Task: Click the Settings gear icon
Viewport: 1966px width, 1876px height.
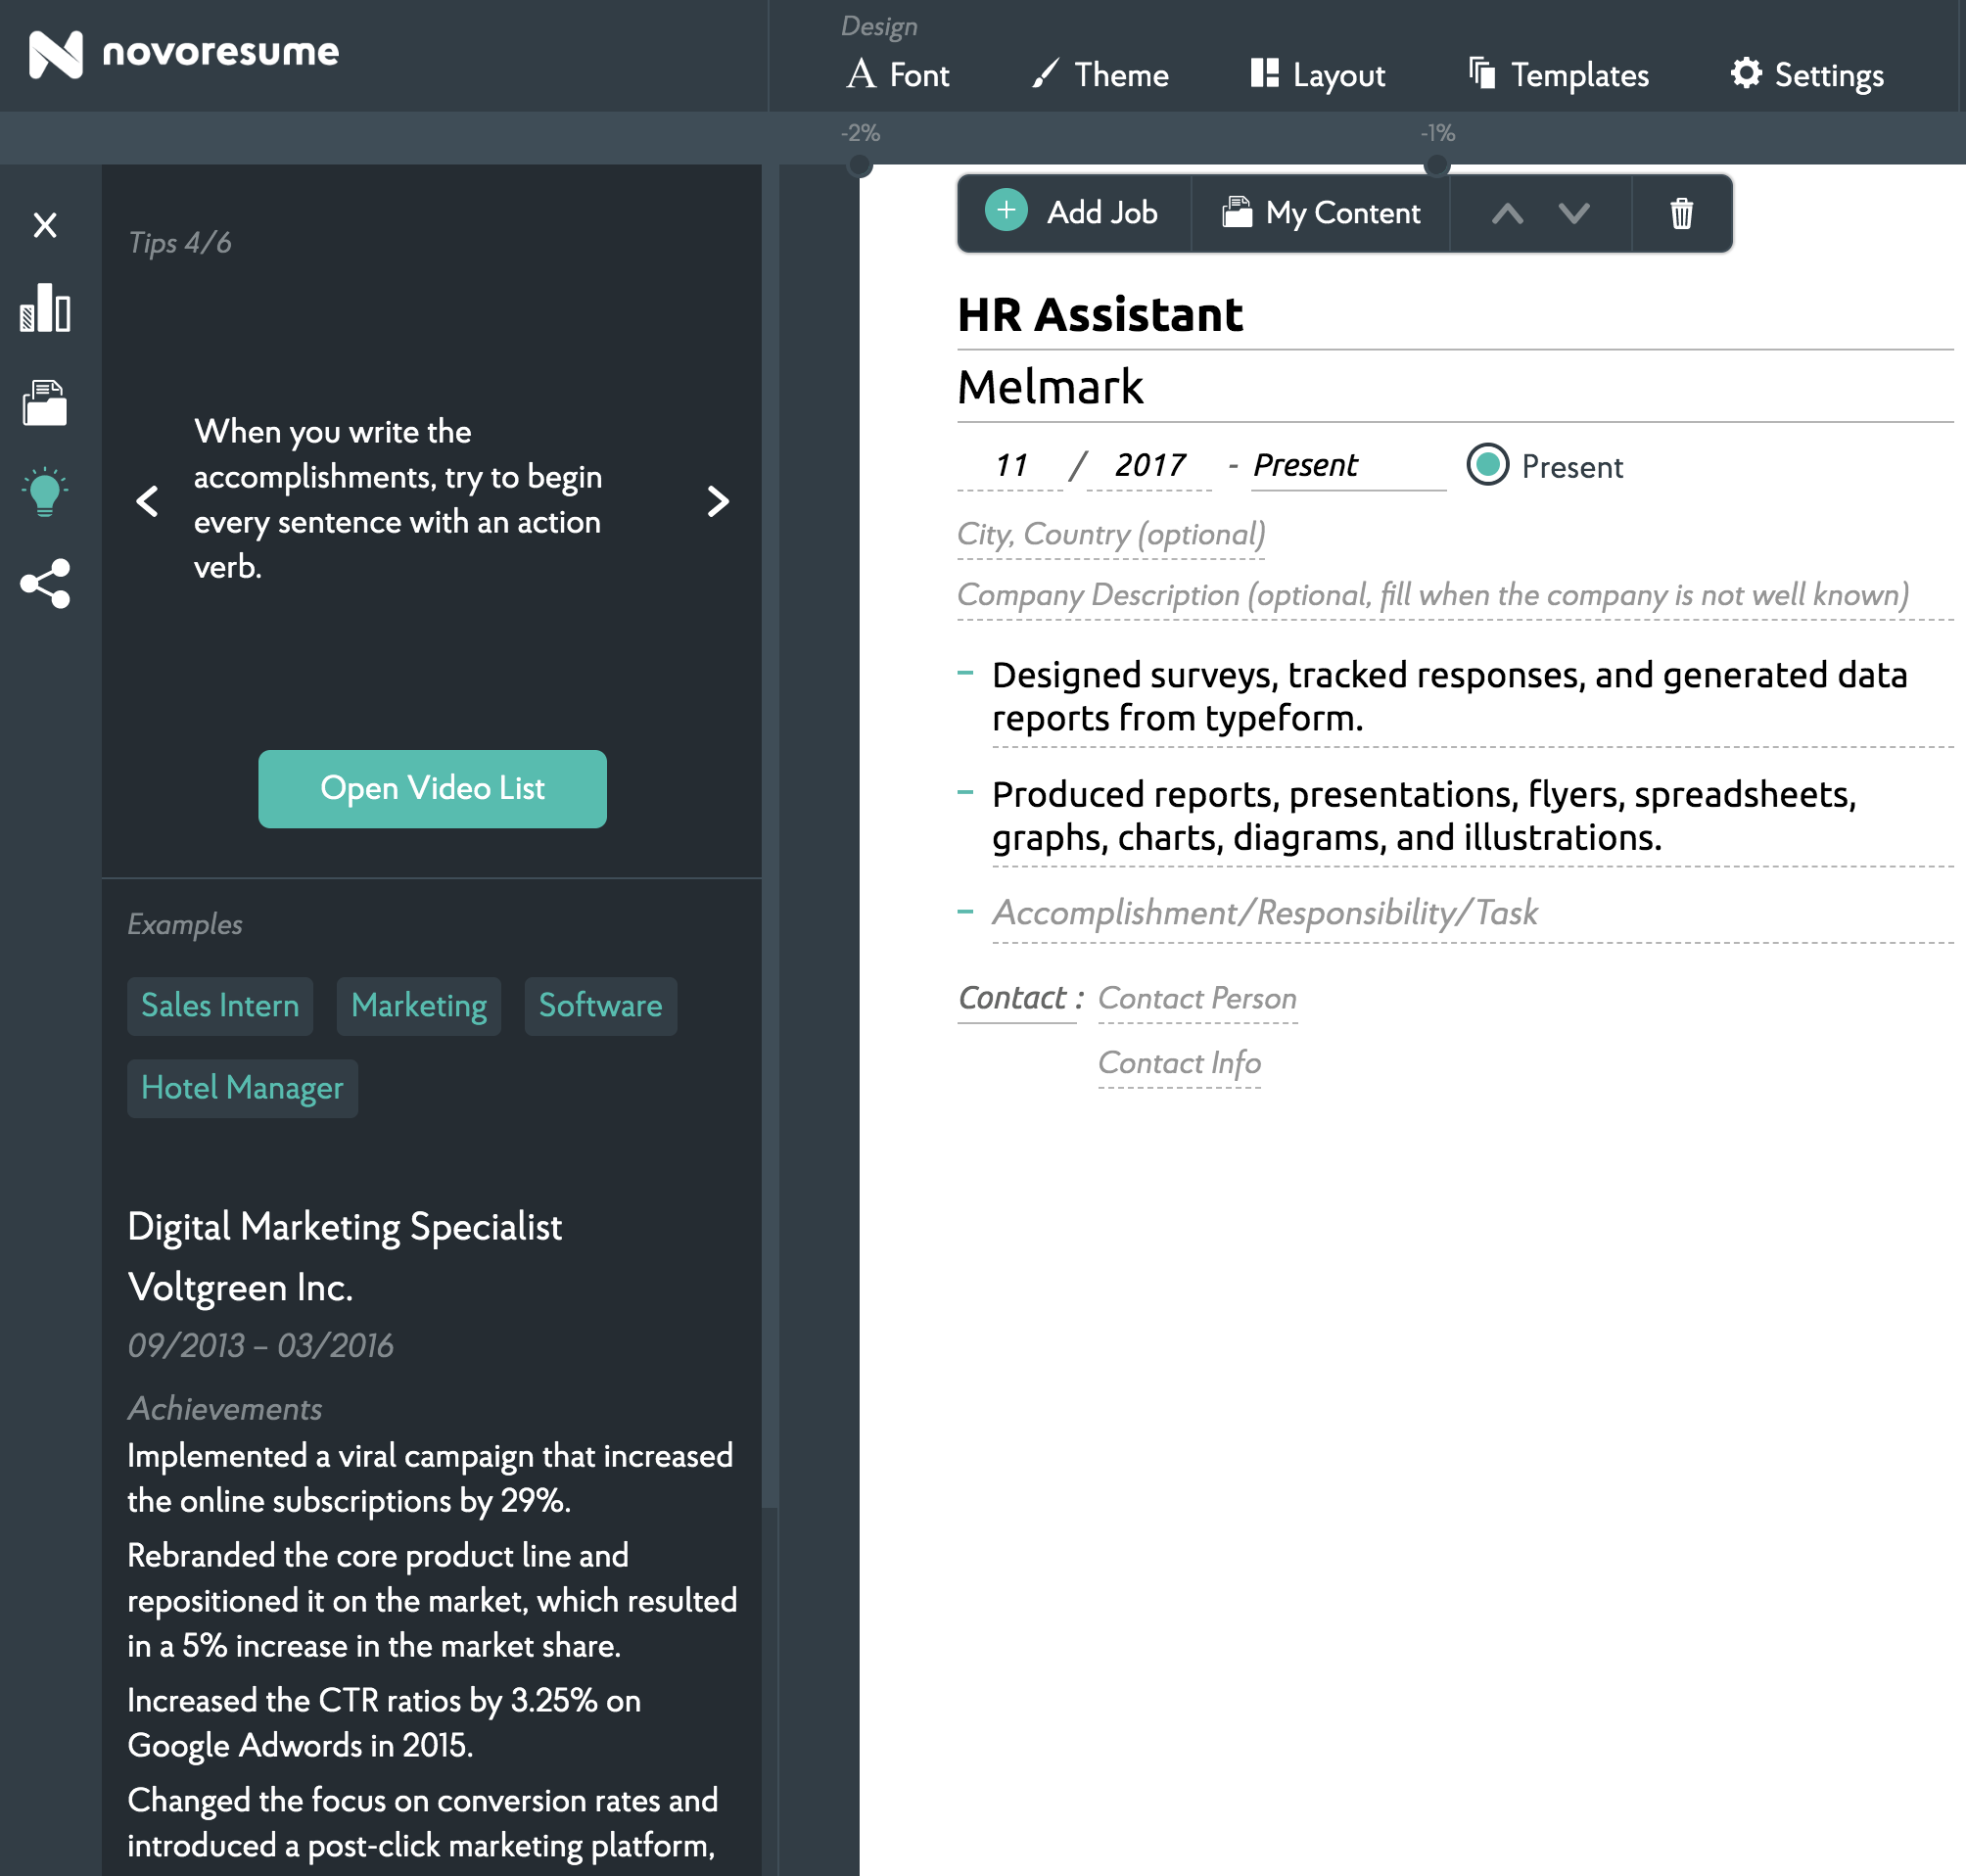Action: [1745, 73]
